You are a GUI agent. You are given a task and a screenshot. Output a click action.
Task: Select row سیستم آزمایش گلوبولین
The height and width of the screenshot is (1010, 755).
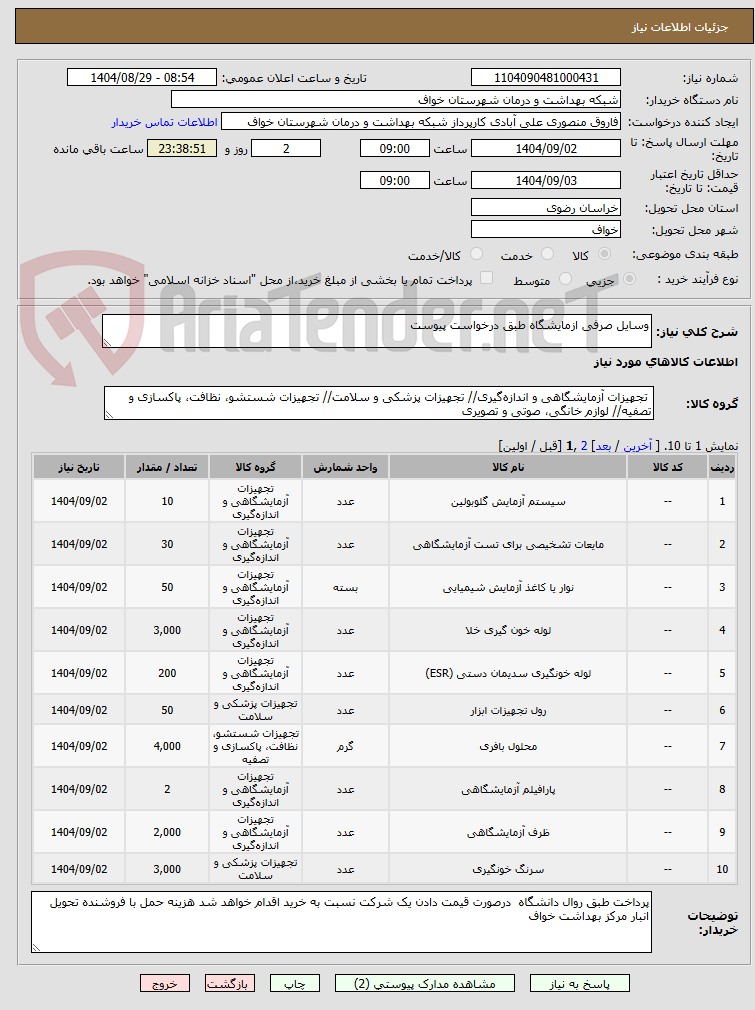click(384, 501)
